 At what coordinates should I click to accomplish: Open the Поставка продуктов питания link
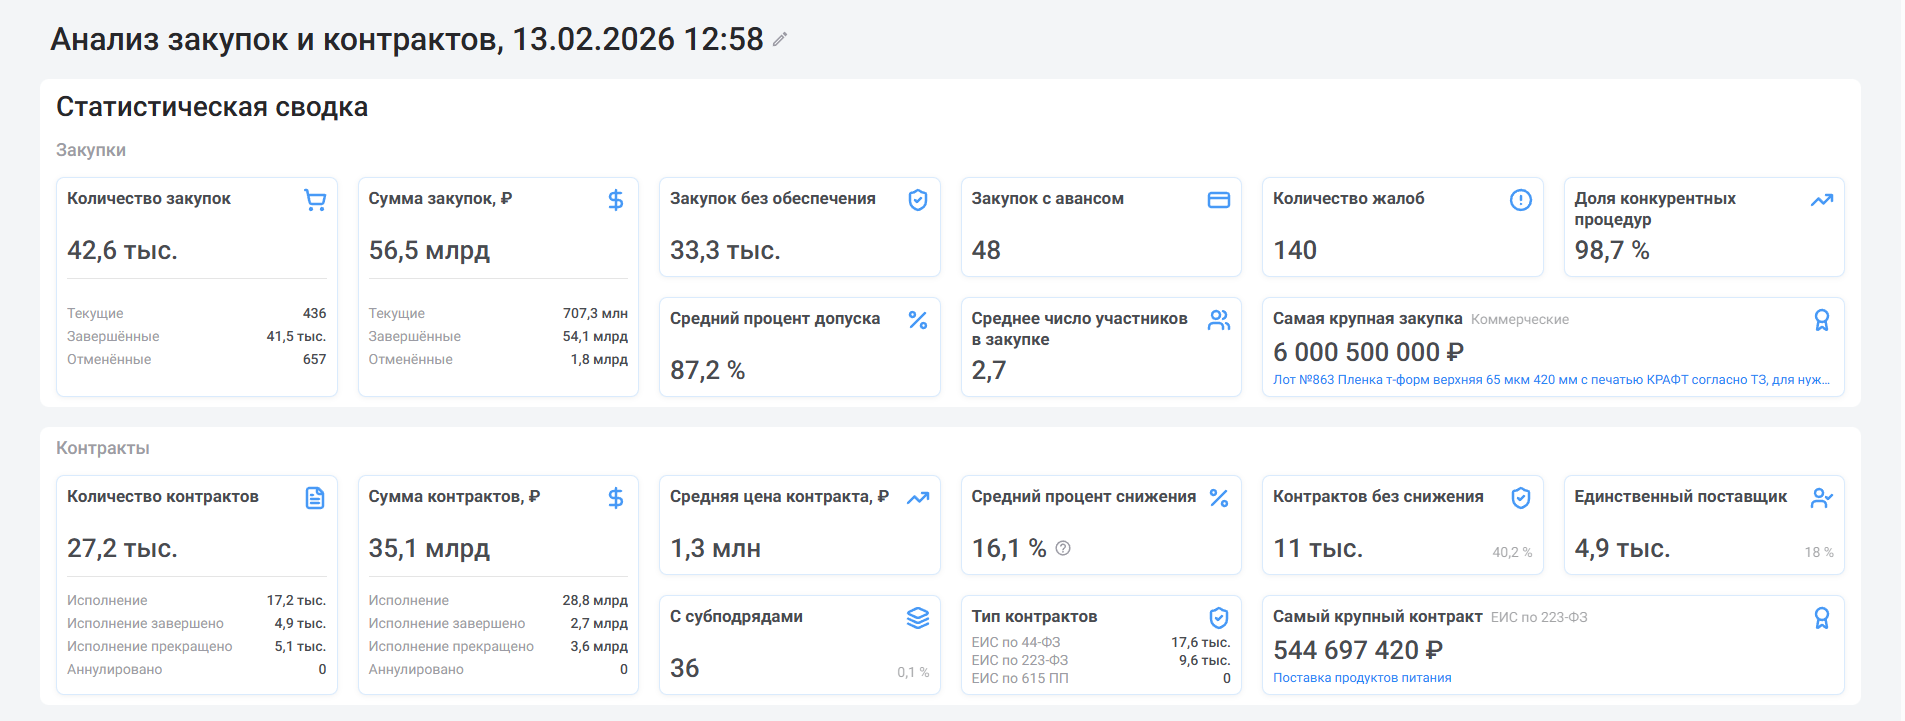click(1361, 678)
